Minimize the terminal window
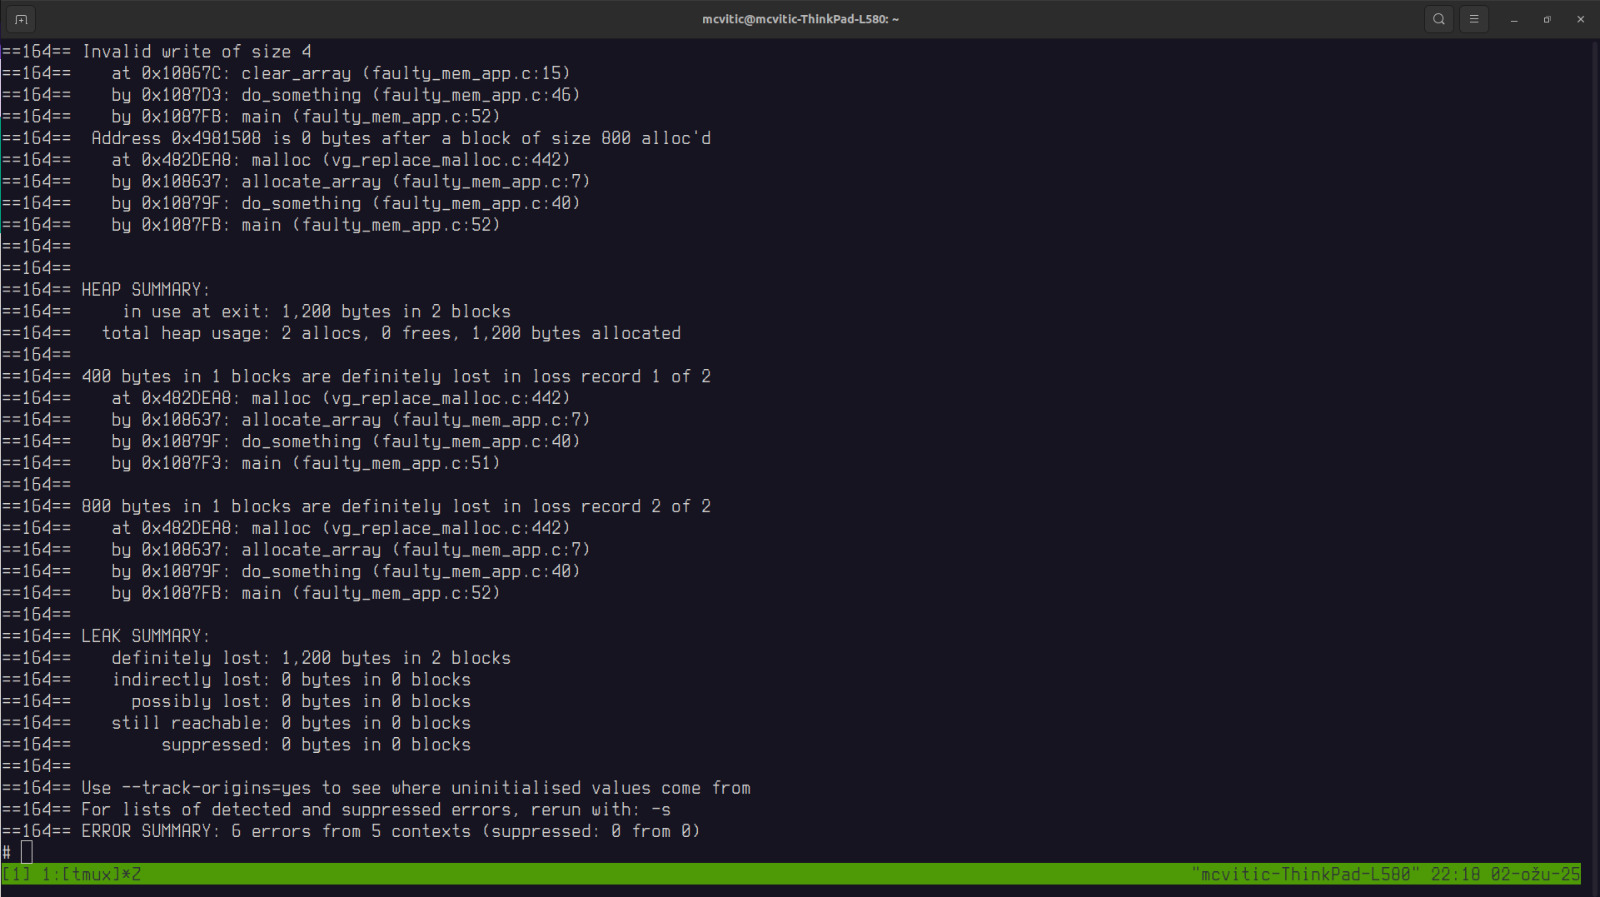1600x897 pixels. point(1514,19)
